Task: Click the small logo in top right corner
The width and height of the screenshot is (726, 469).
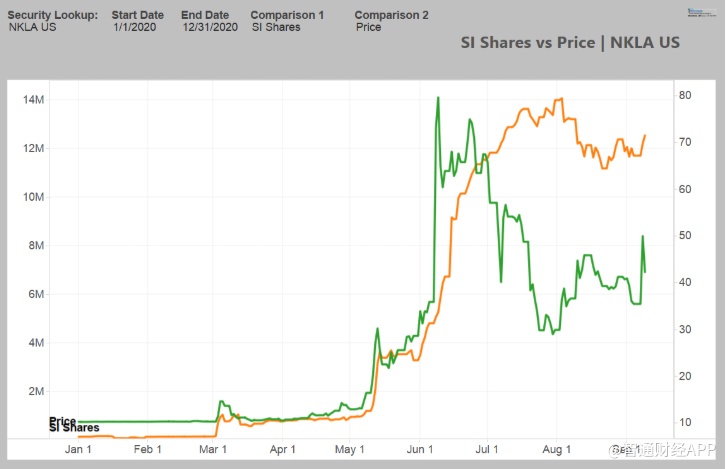Action: (x=701, y=13)
